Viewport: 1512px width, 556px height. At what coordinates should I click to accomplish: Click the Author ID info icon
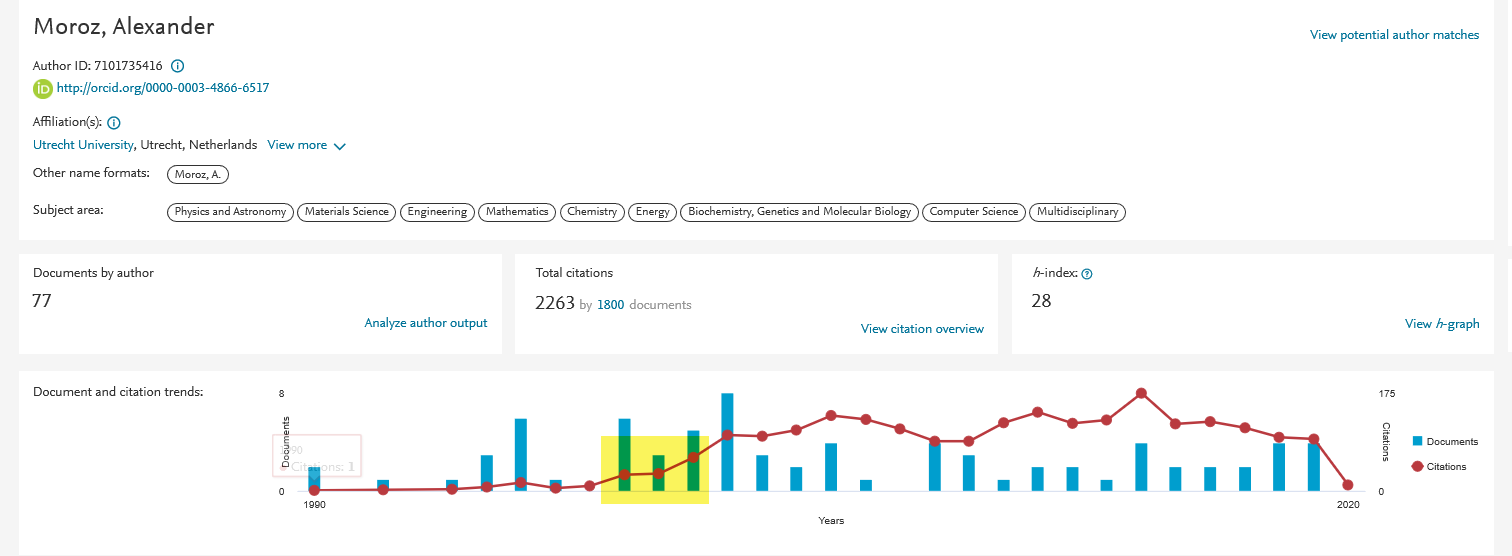pos(177,66)
